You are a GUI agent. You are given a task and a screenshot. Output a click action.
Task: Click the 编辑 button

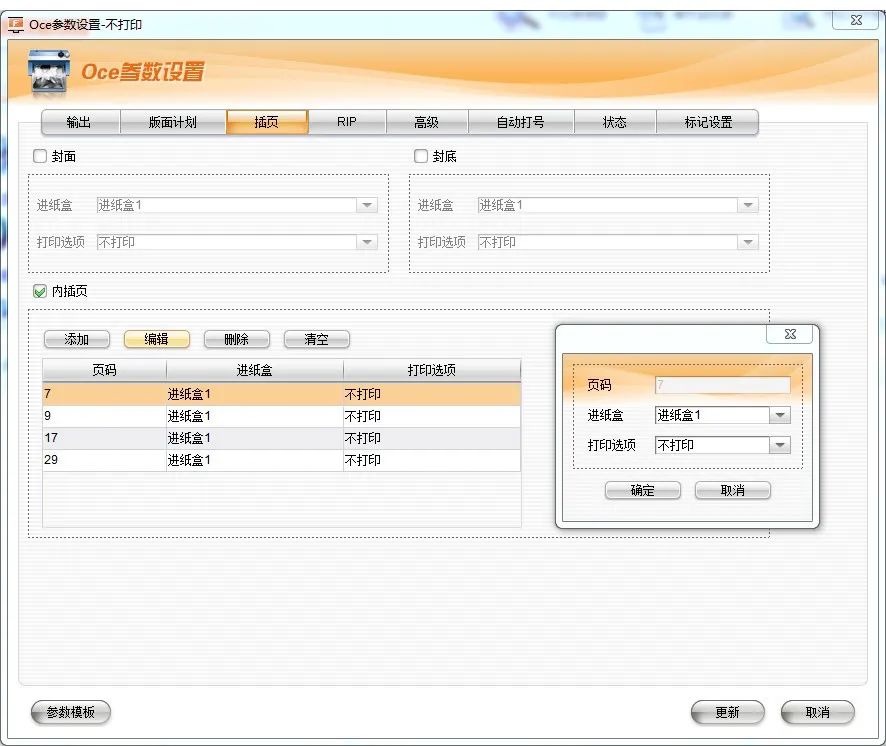(157, 339)
